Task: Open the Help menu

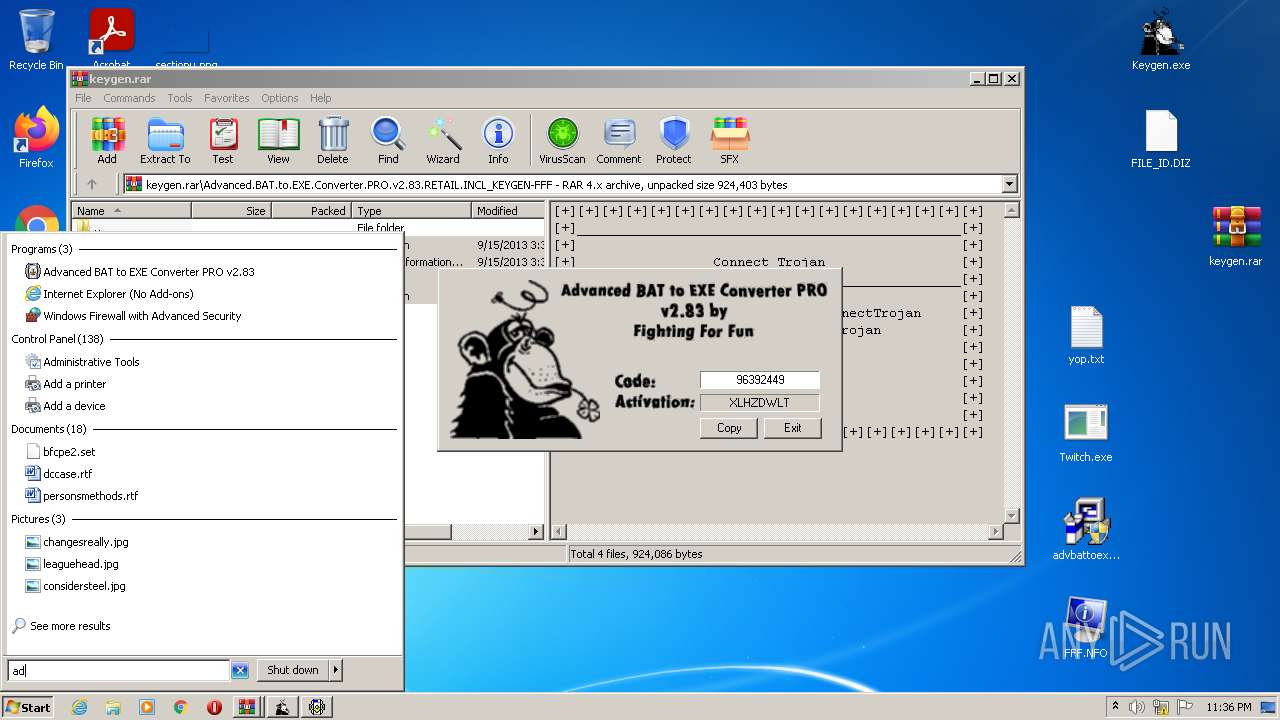Action: pyautogui.click(x=320, y=98)
